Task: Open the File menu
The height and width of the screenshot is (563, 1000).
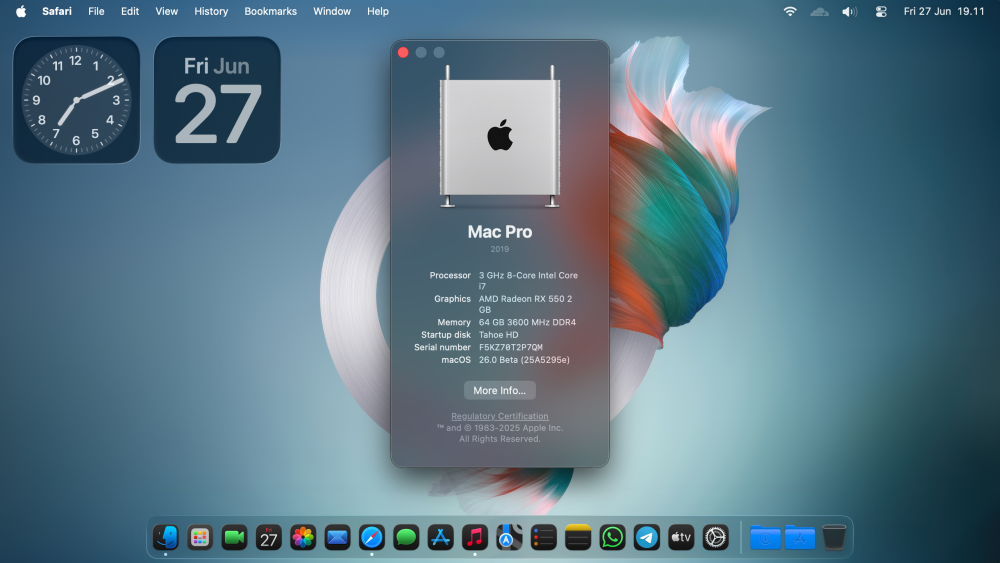Action: [x=96, y=11]
